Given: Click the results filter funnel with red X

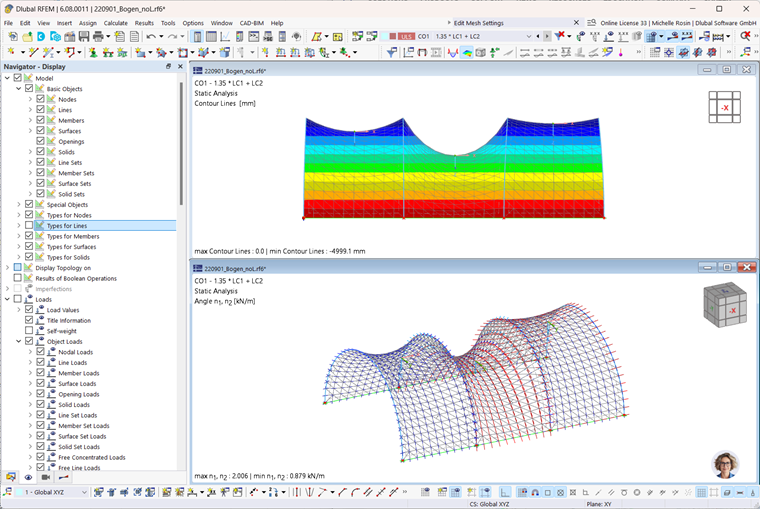Looking at the screenshot, I should [x=560, y=36].
